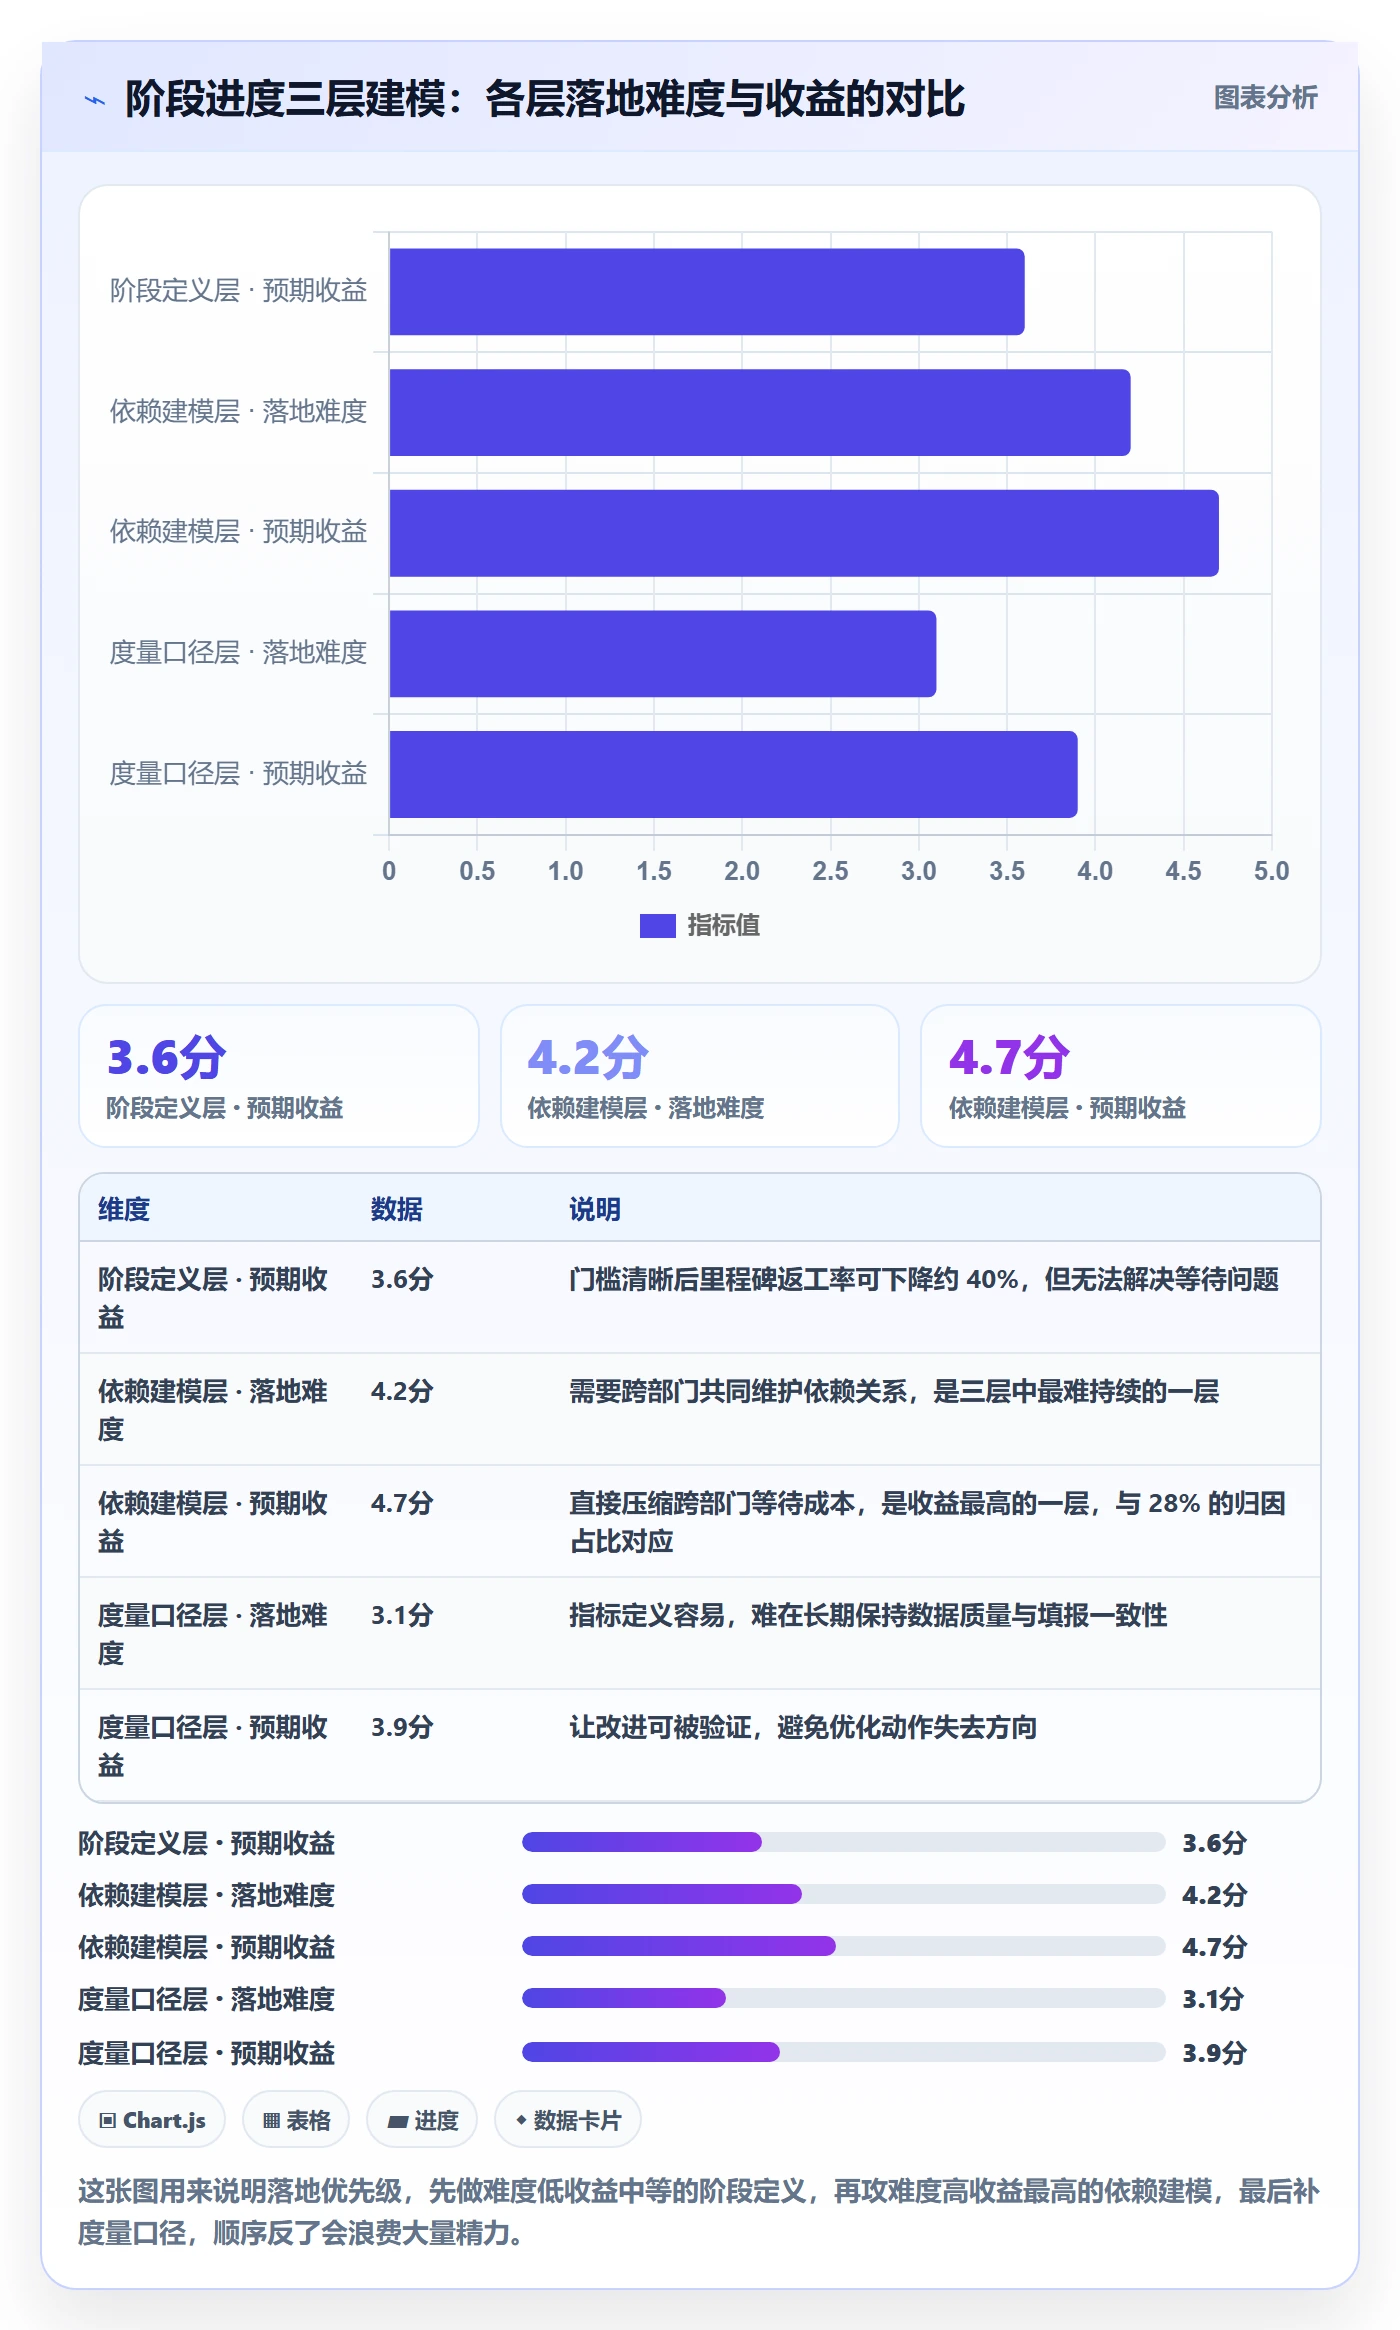The height and width of the screenshot is (2330, 1400).
Task: Click the 度量口径层 · 预期收益 progress bar
Action: (844, 2052)
